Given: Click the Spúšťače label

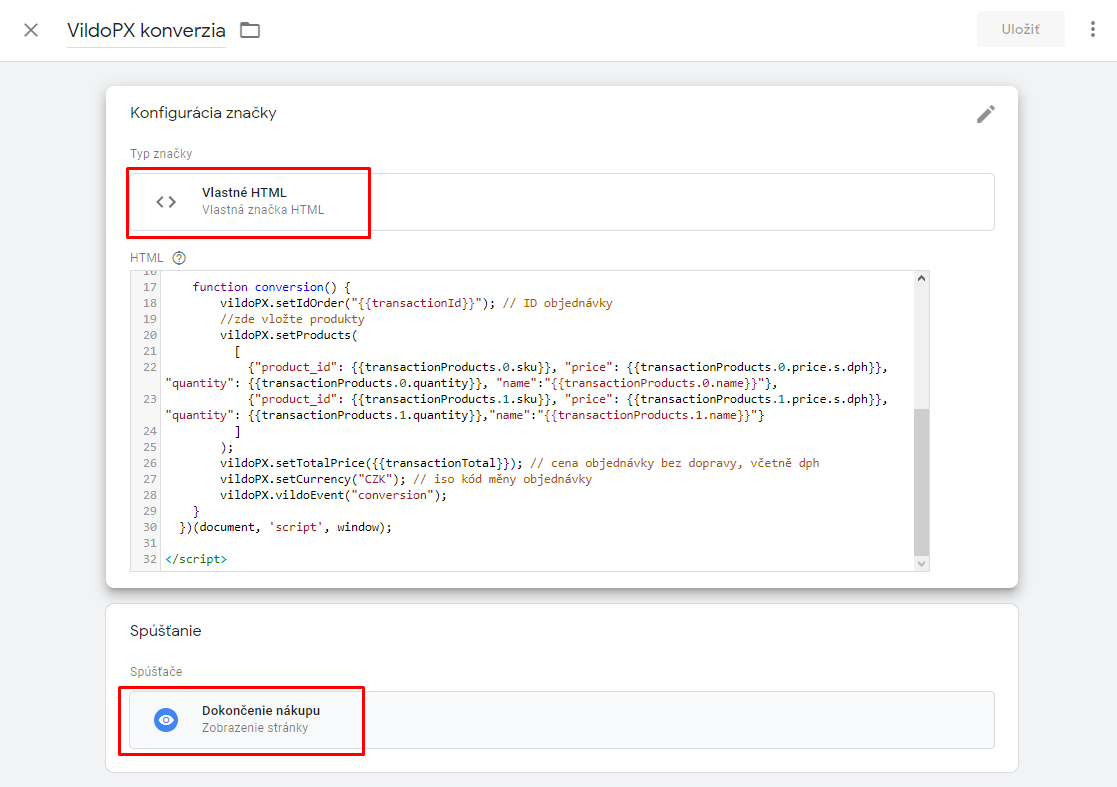Looking at the screenshot, I should click(156, 672).
